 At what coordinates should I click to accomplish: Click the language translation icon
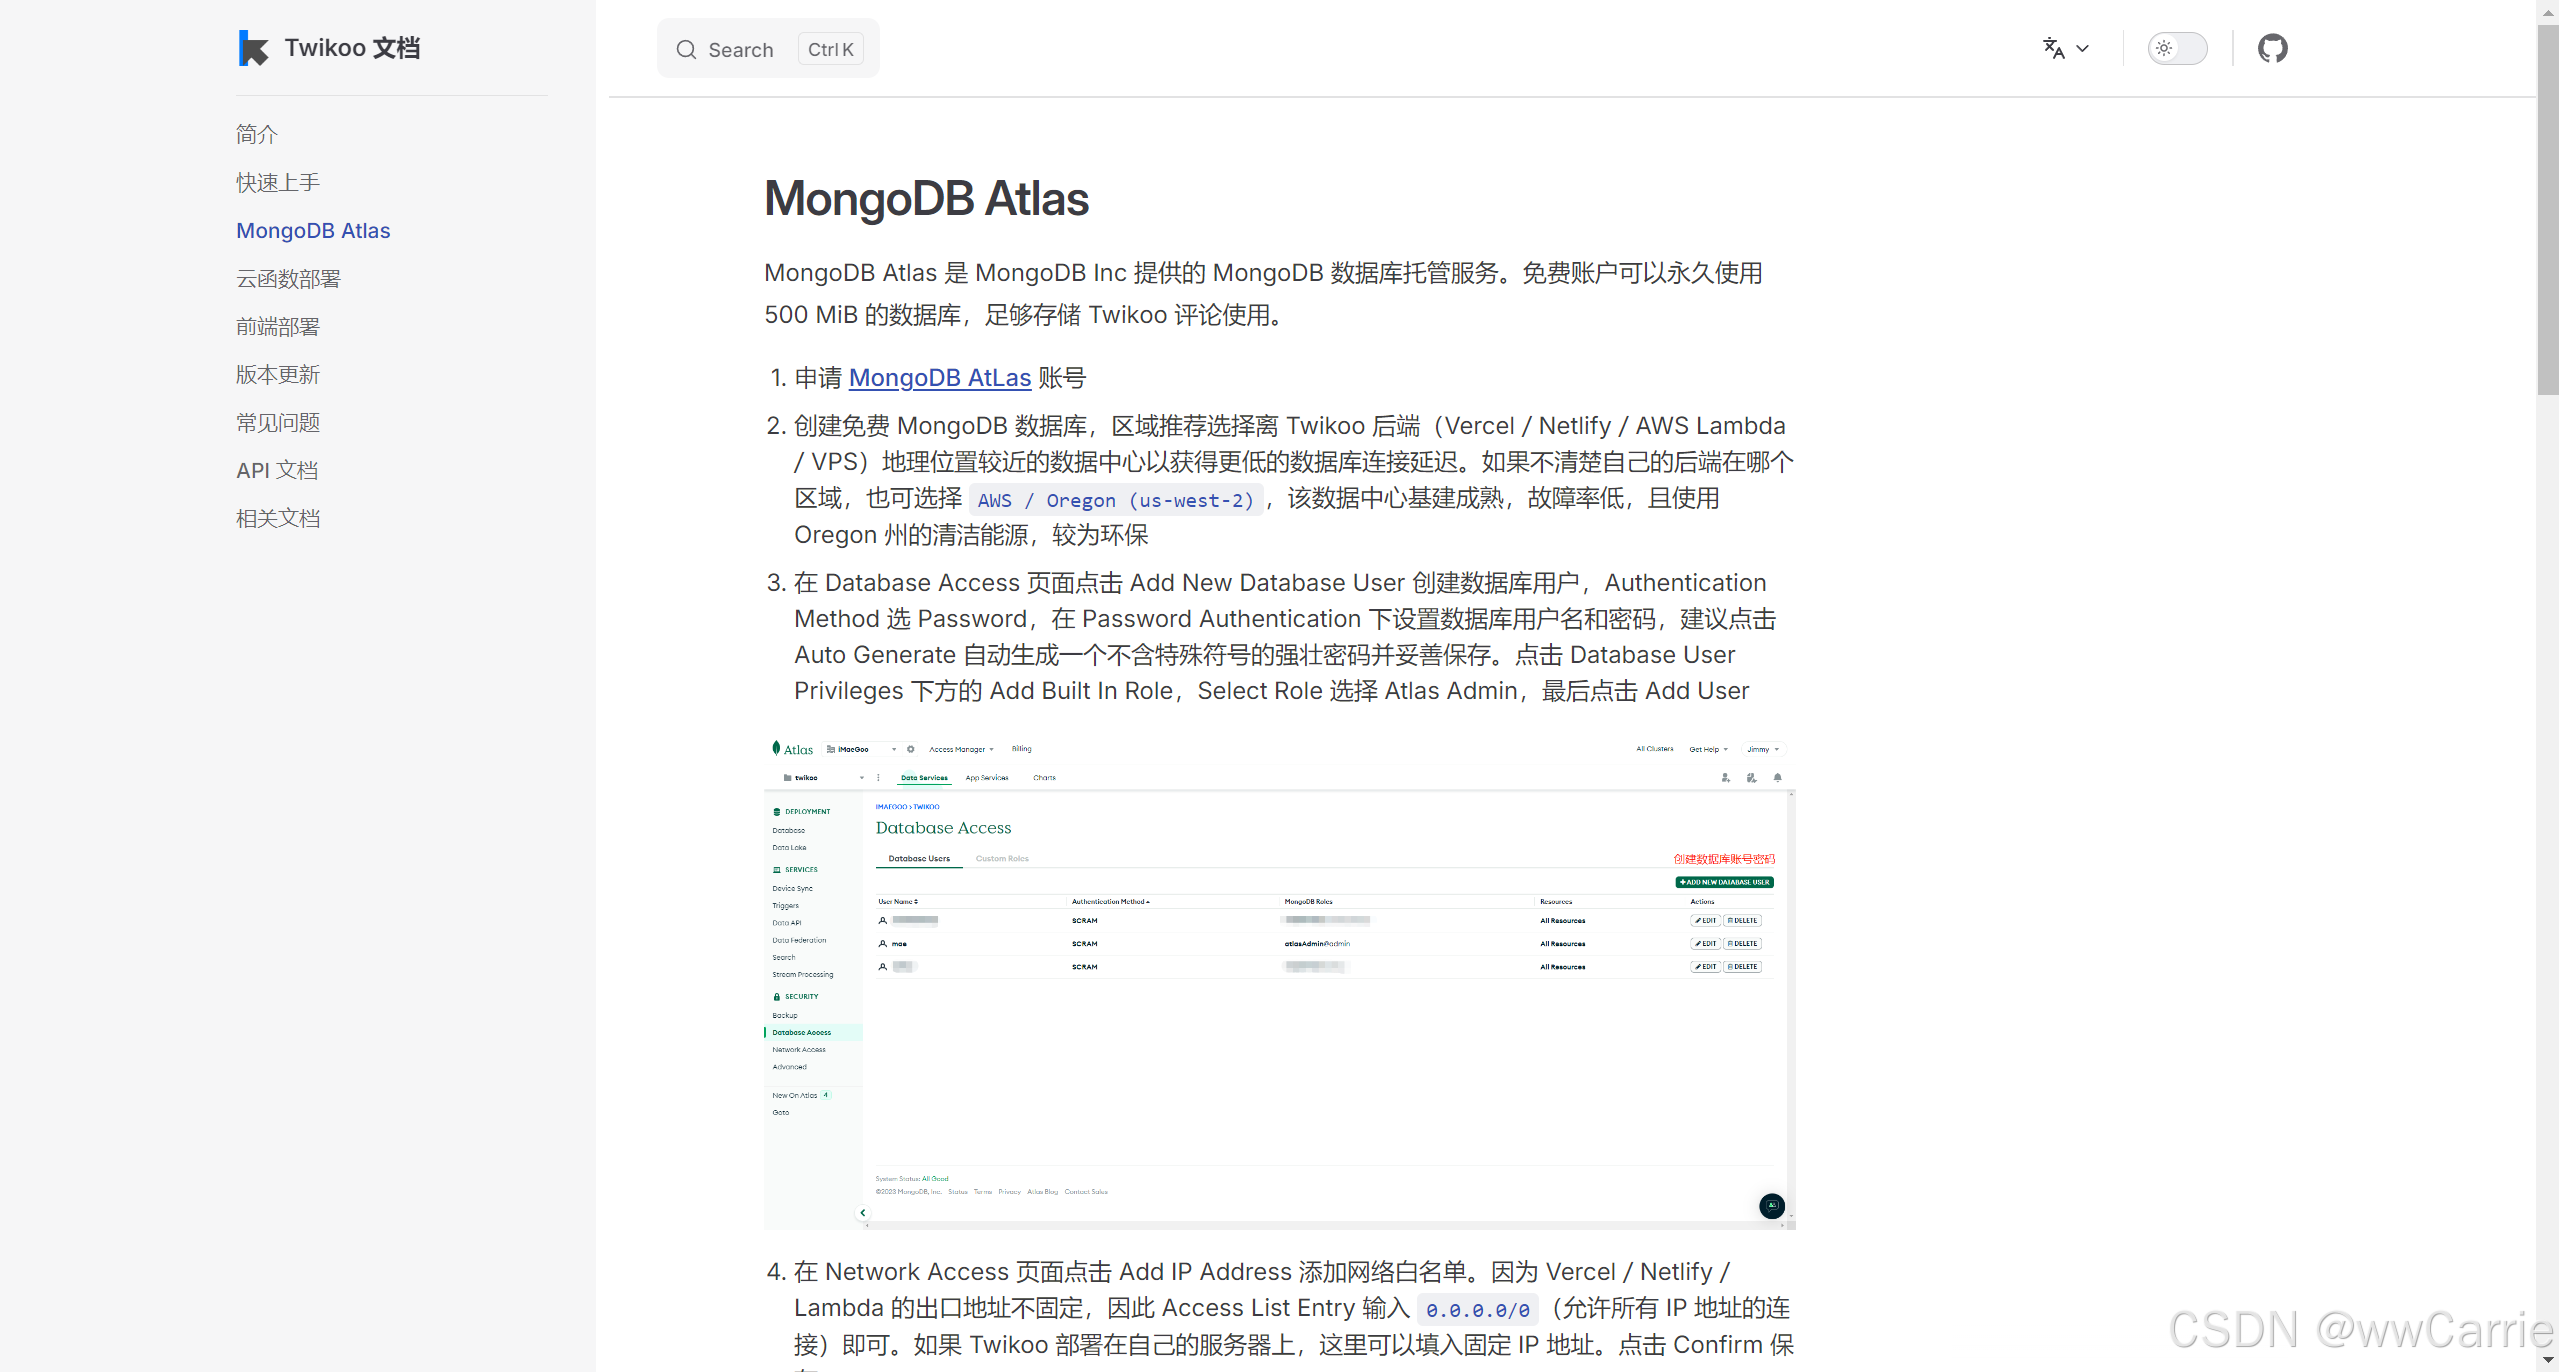(2054, 48)
